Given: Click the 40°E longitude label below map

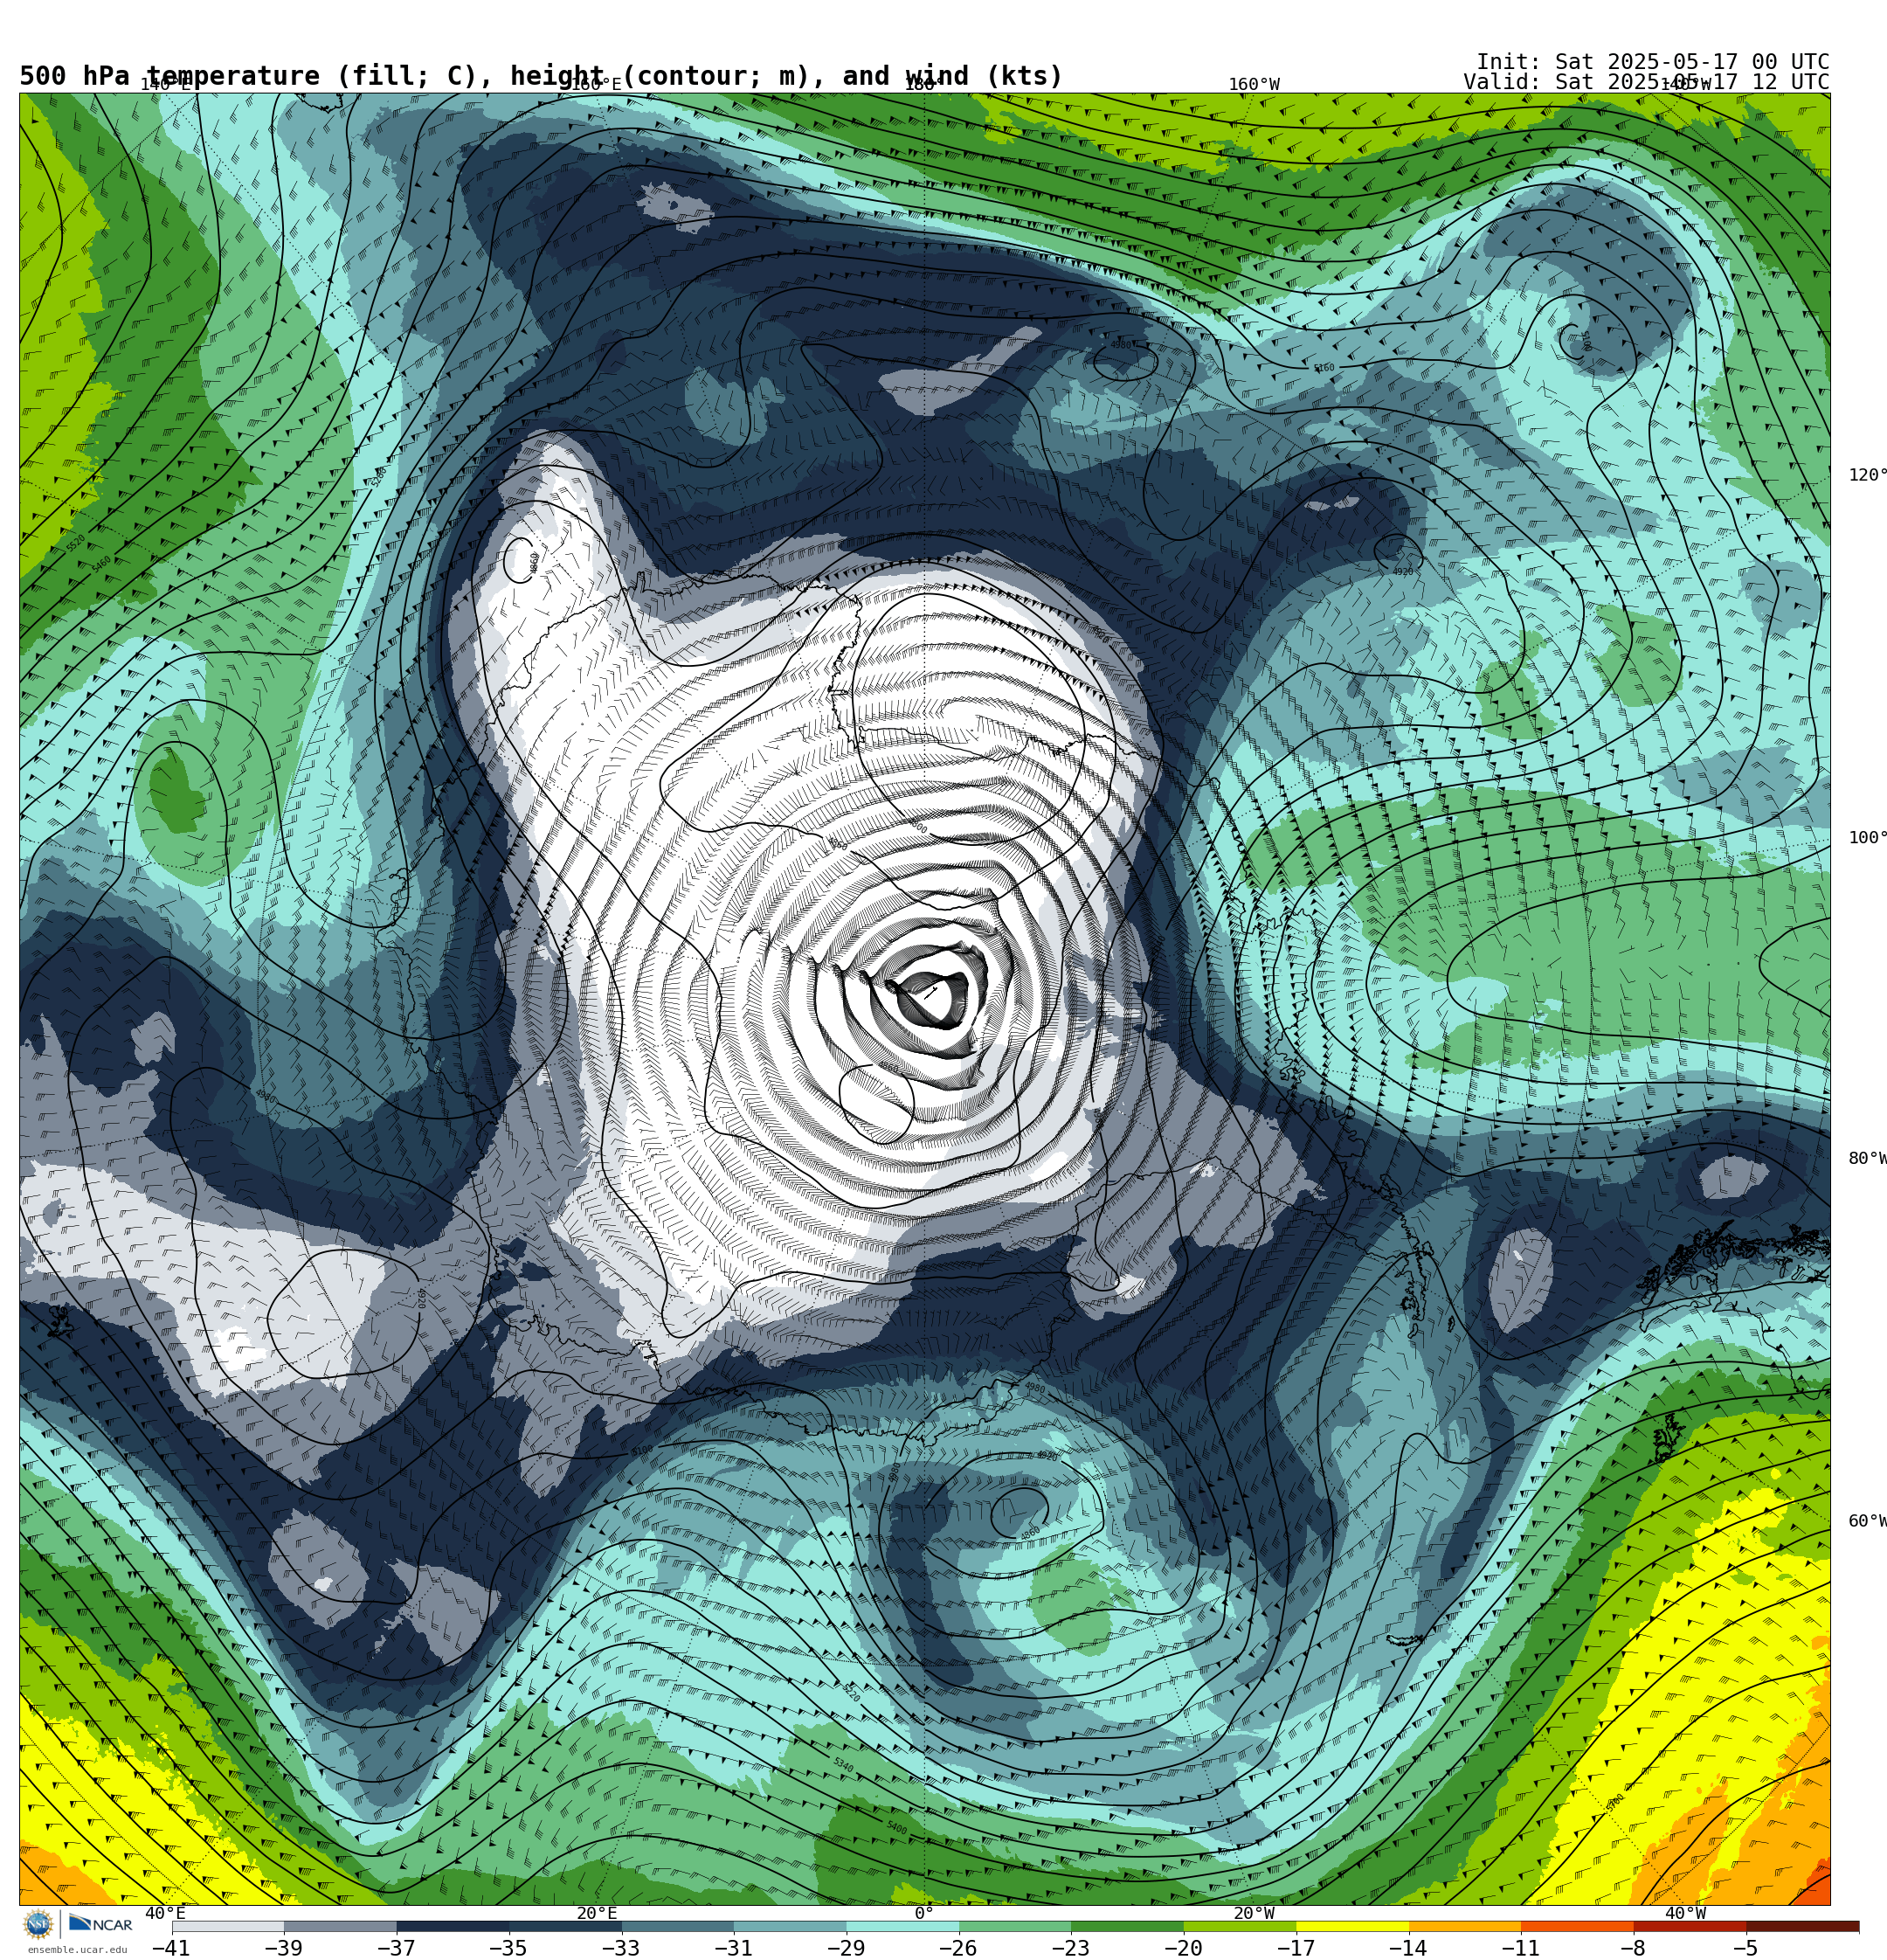Looking at the screenshot, I should click(x=165, y=1913).
